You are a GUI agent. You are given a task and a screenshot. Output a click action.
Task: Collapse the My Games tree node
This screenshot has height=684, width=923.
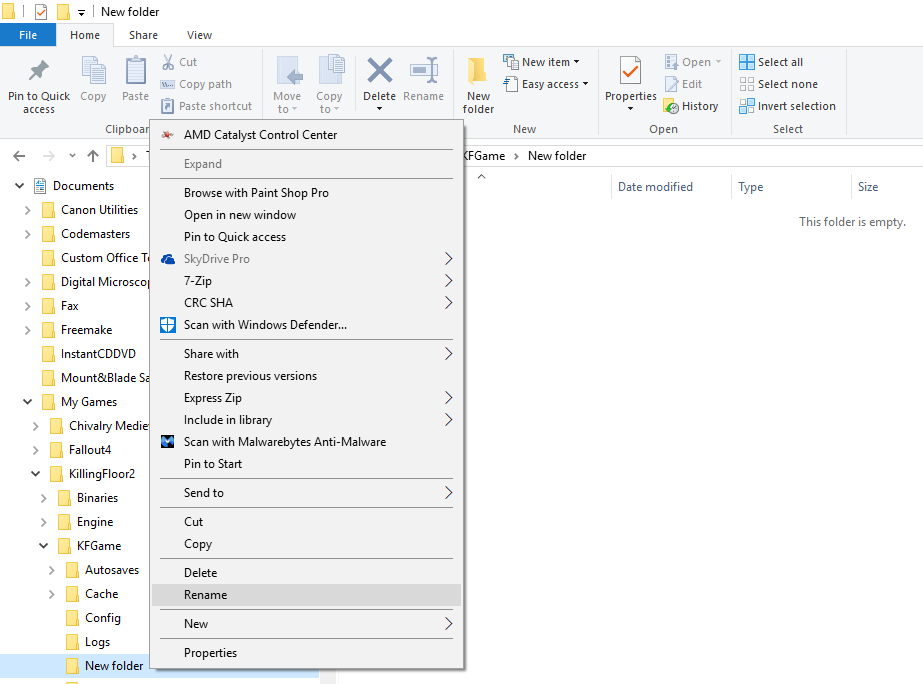[27, 402]
